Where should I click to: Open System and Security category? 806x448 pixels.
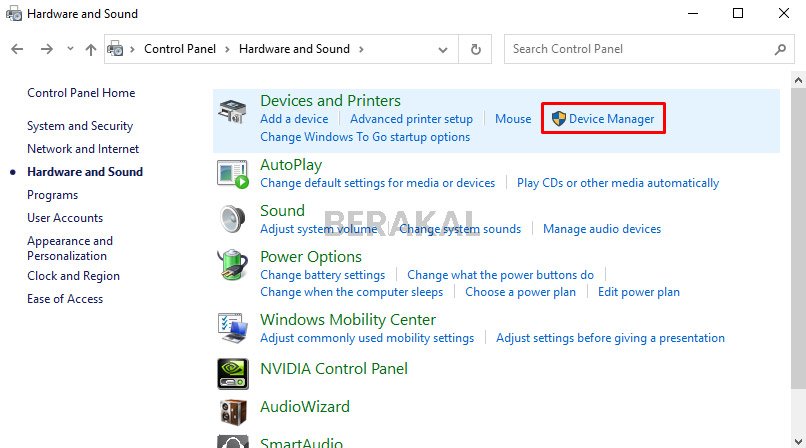coord(80,126)
